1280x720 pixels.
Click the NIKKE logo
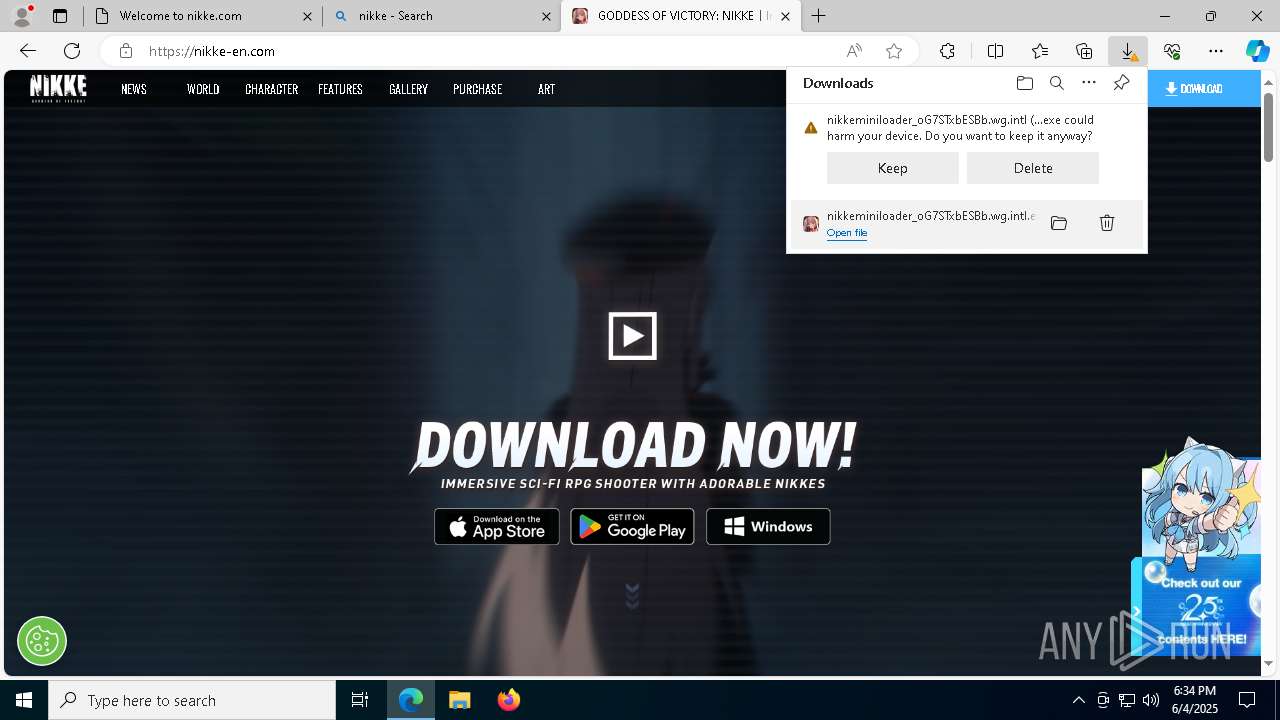click(58, 88)
